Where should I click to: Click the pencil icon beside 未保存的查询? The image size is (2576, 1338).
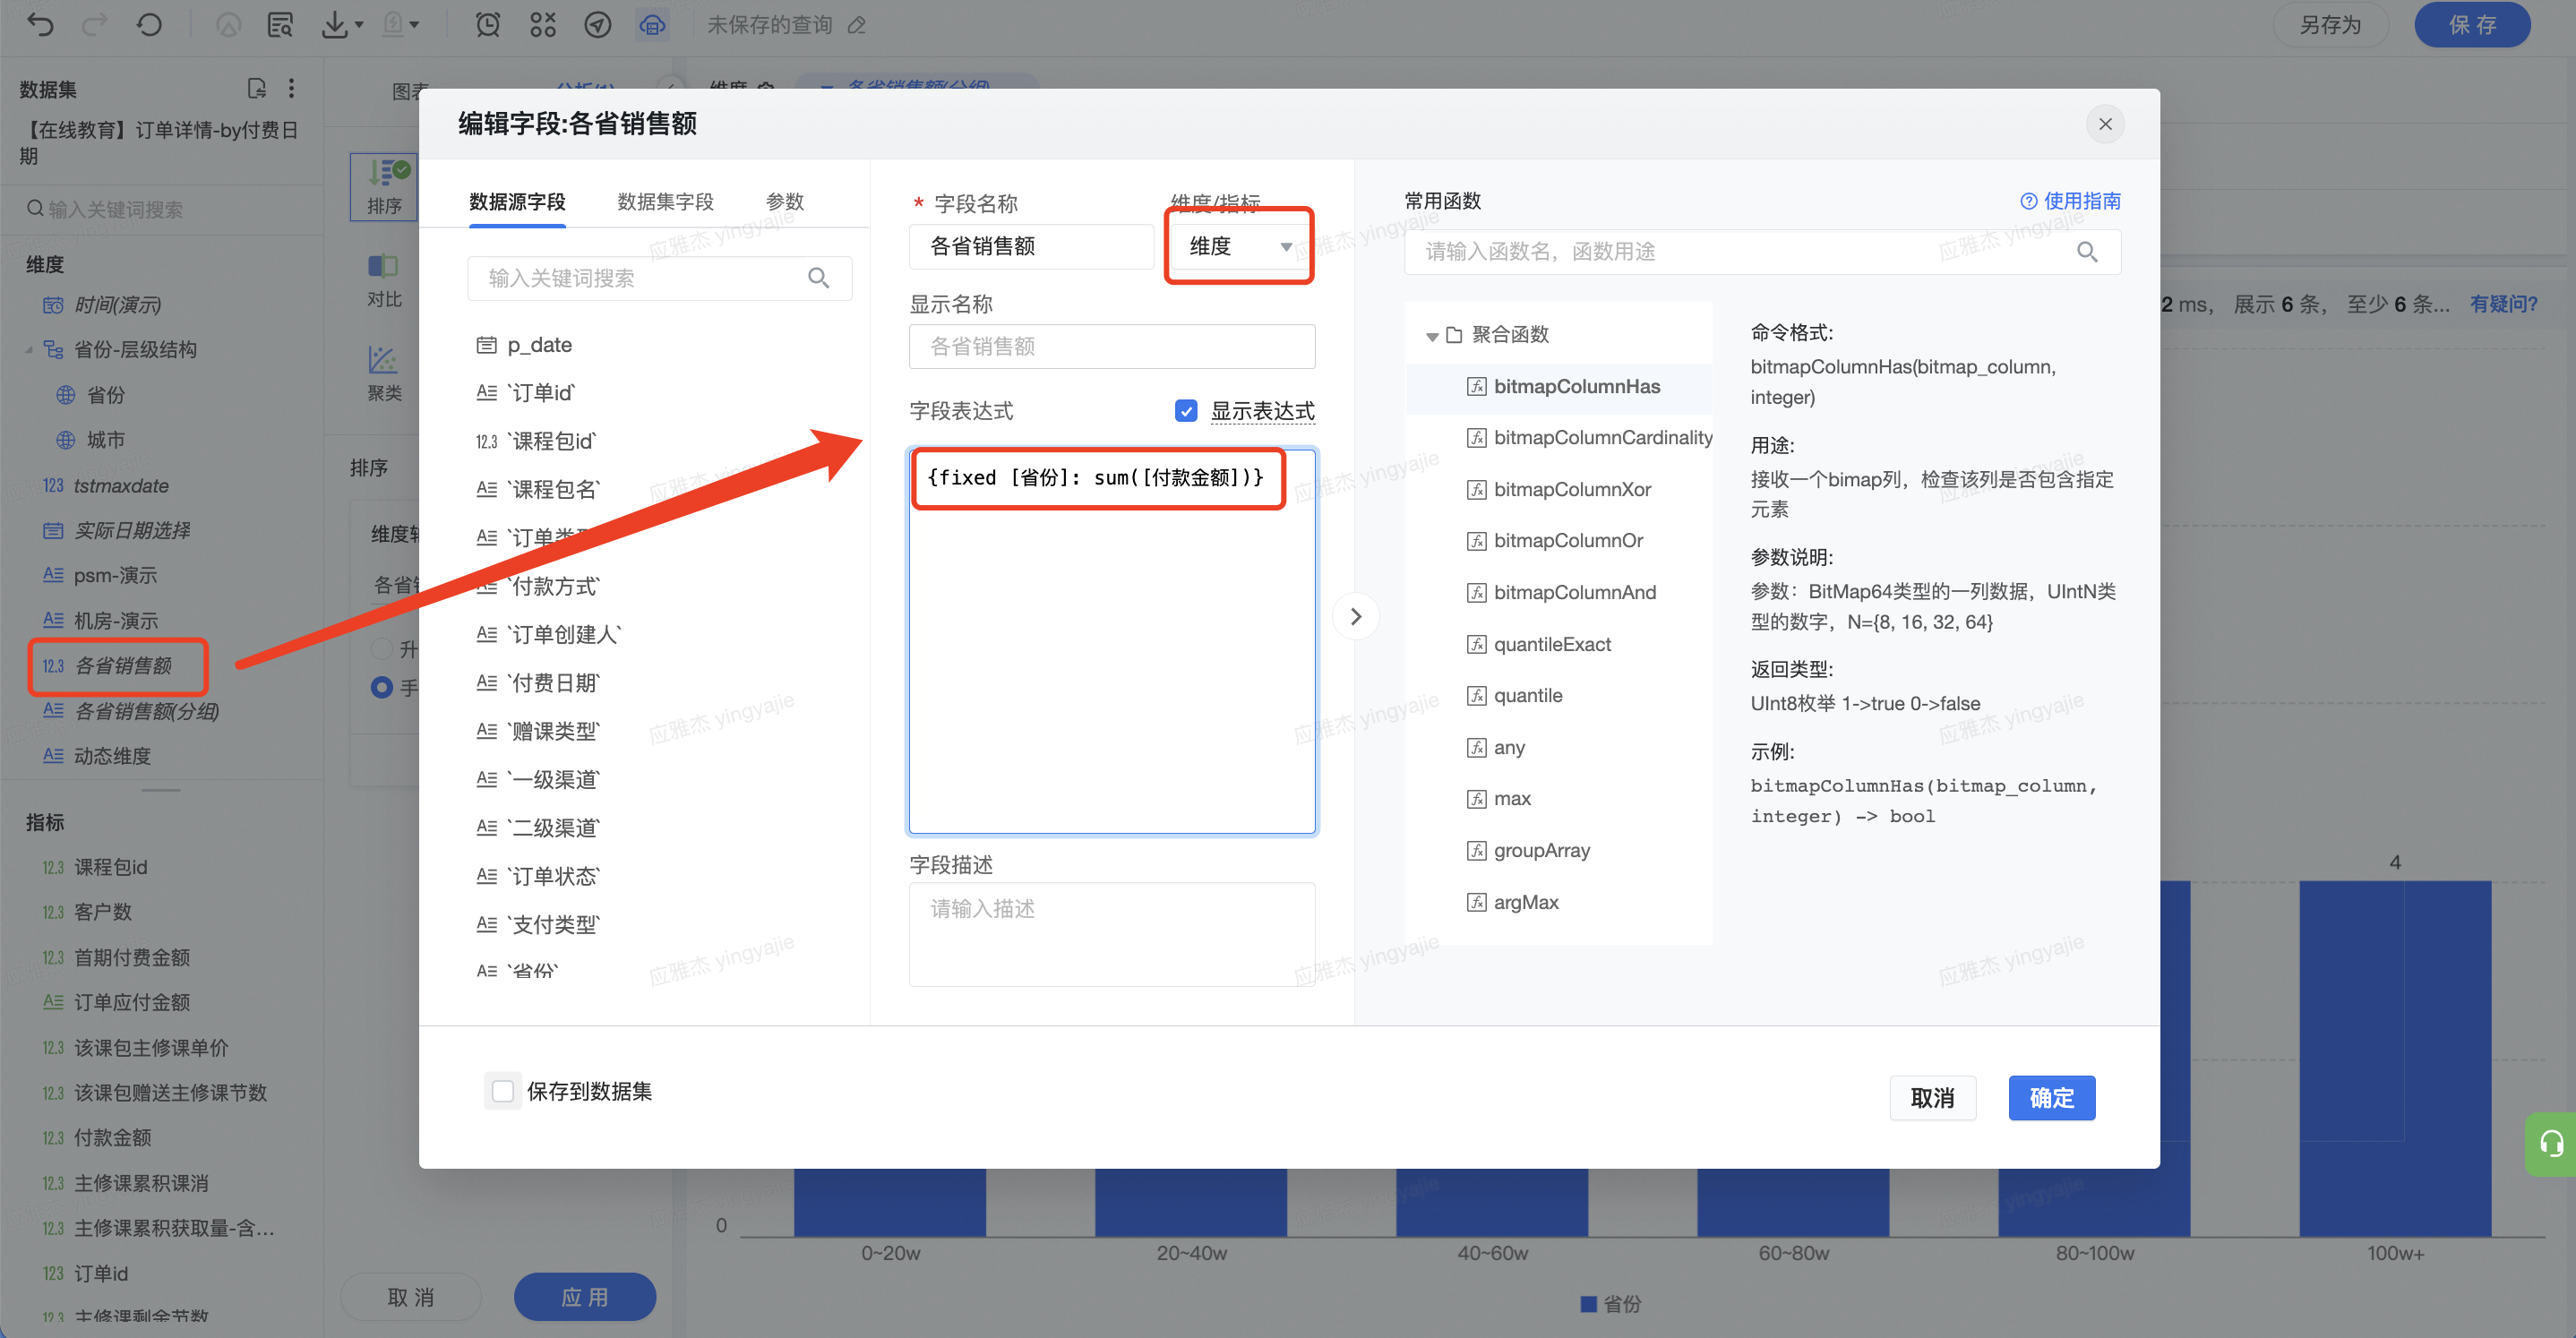pyautogui.click(x=857, y=25)
